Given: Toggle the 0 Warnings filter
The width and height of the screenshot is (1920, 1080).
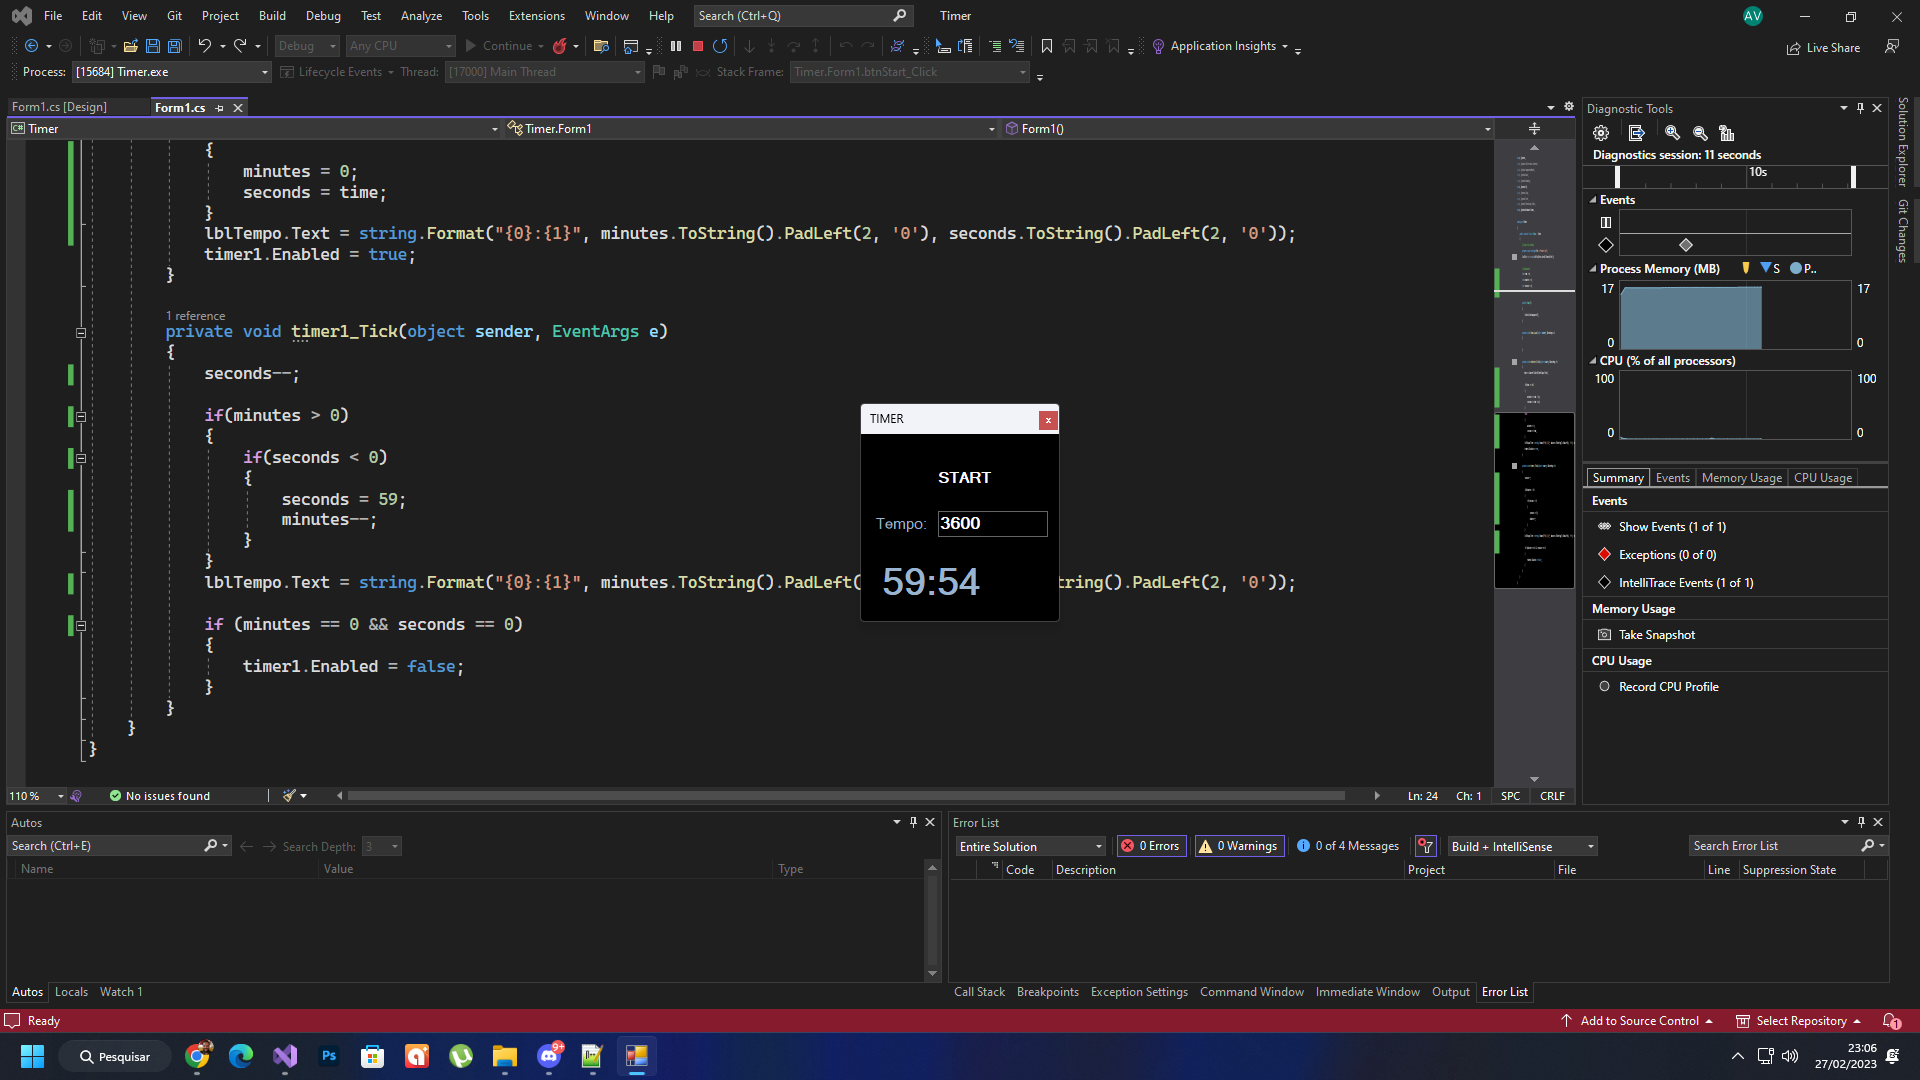Looking at the screenshot, I should coord(1239,846).
